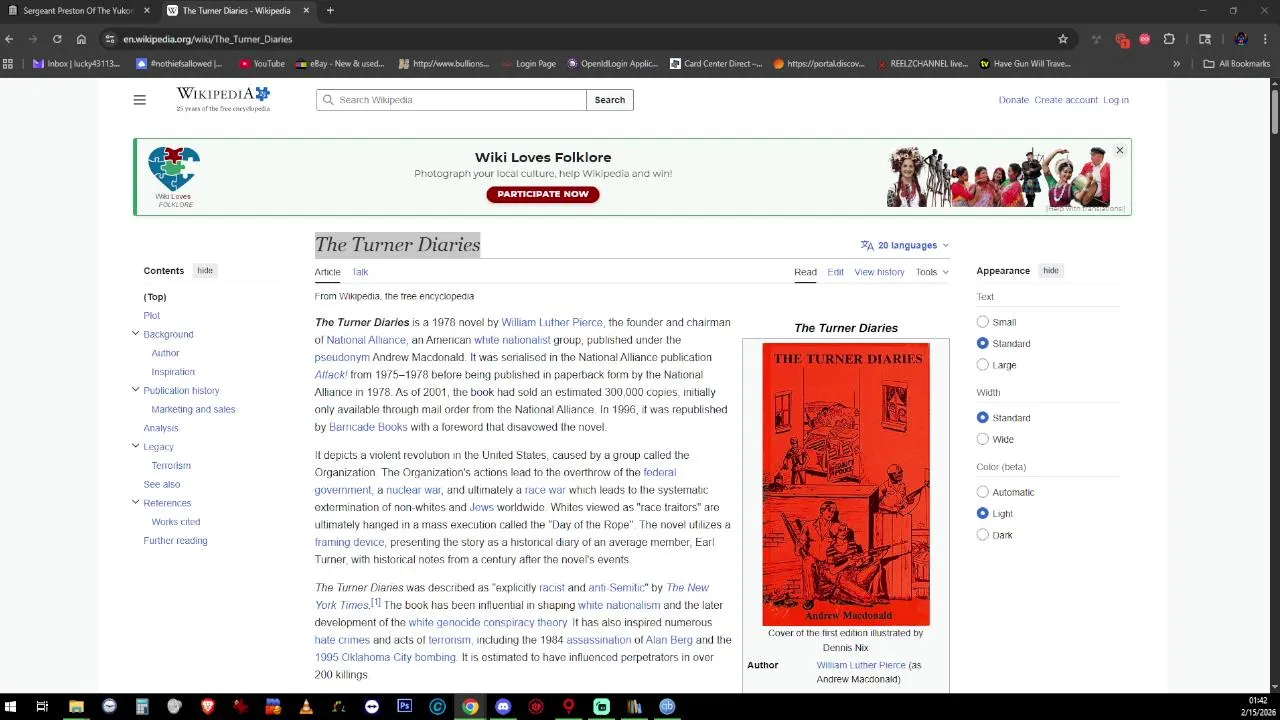The width and height of the screenshot is (1280, 720).
Task: Switch to Sergeant Preston Of The Yukon tab
Action: (x=78, y=11)
